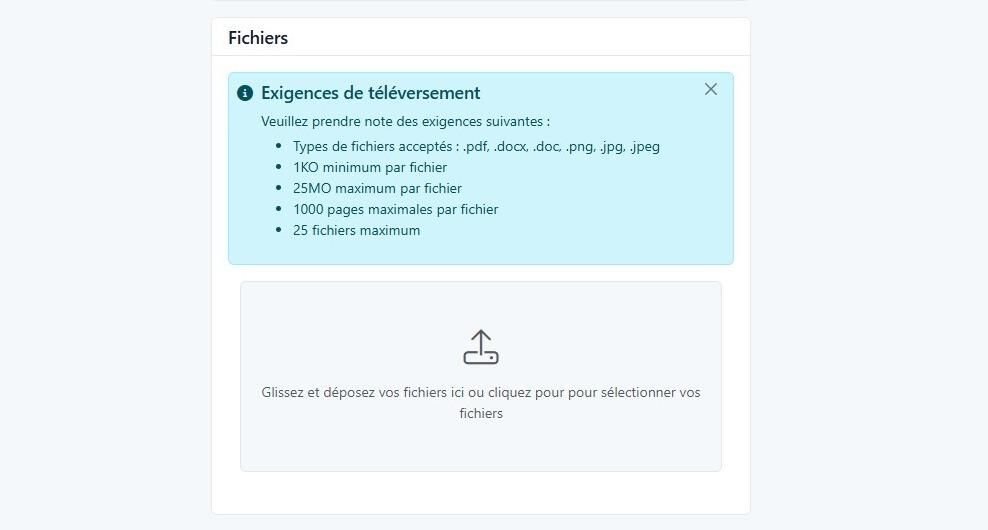The height and width of the screenshot is (530, 988).
Task: Select files via the Glissez et déposez text
Action: (481, 403)
